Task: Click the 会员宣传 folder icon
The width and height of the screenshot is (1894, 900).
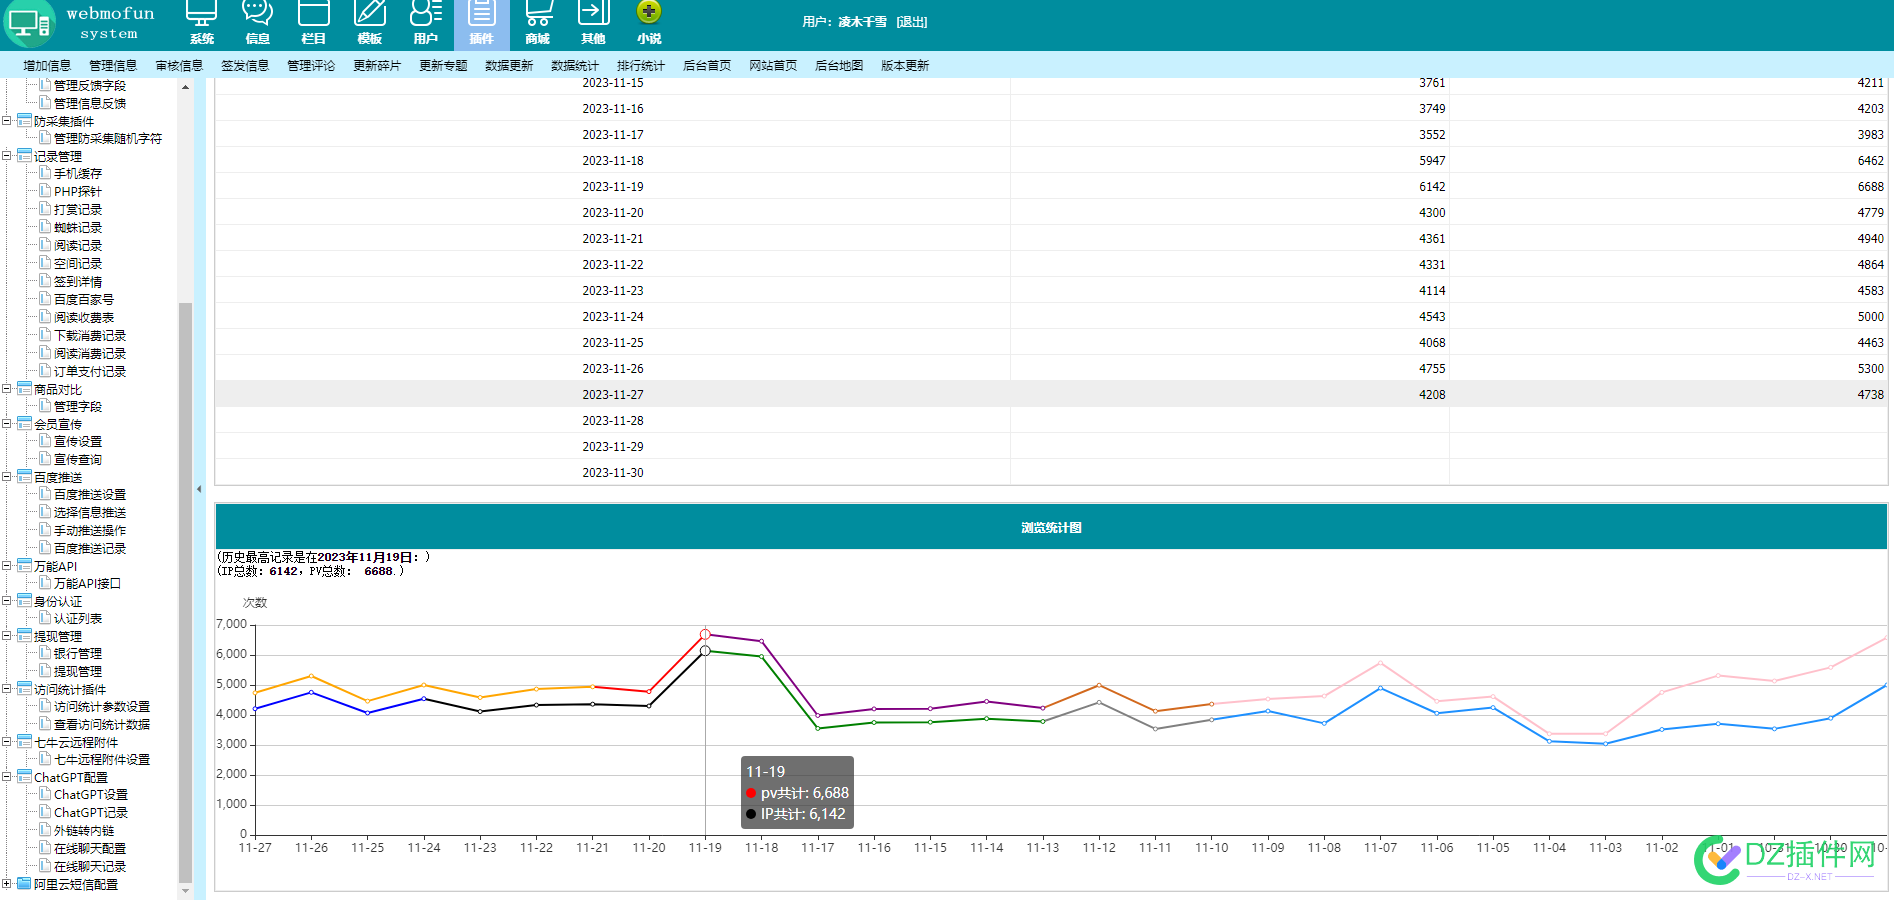Action: coord(24,423)
